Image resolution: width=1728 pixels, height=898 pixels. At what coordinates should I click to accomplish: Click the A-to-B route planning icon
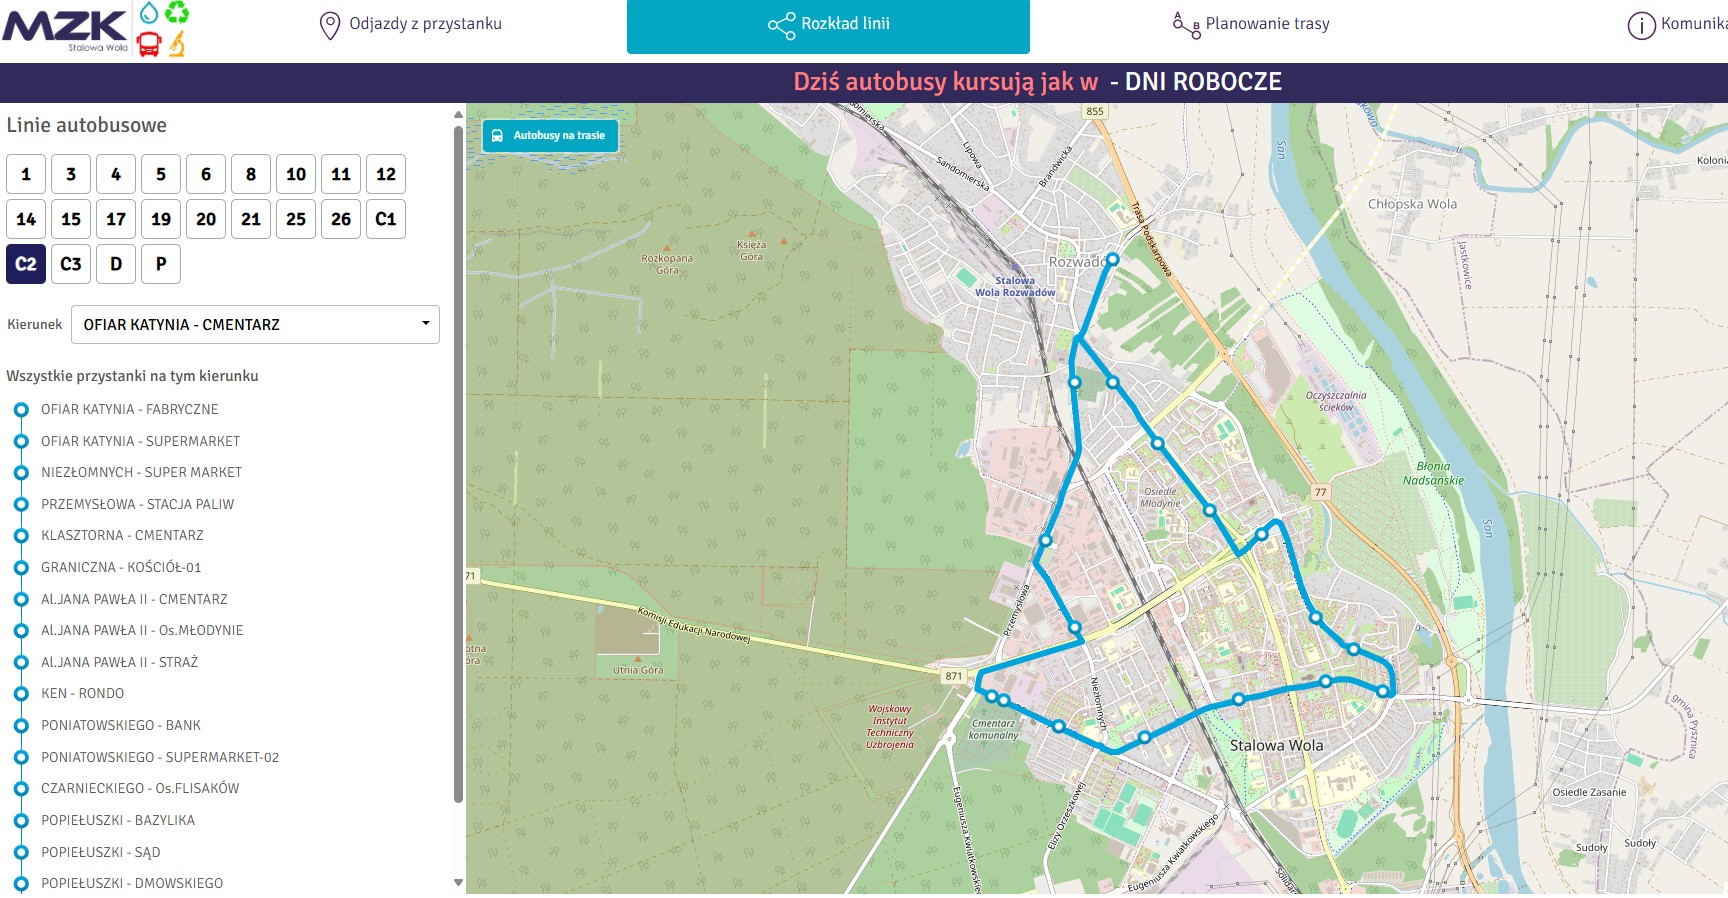pyautogui.click(x=1185, y=25)
